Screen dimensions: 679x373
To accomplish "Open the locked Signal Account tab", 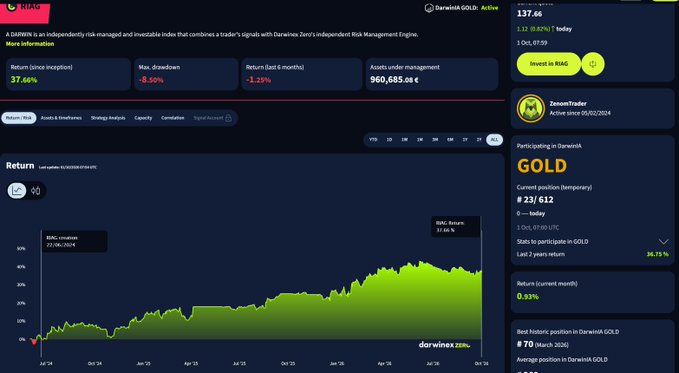I will 213,118.
